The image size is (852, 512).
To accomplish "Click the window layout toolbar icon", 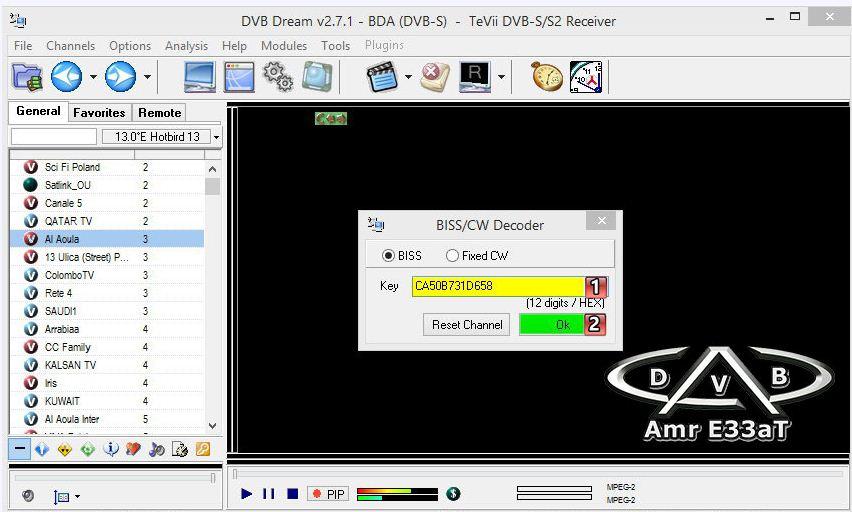I will tap(239, 77).
